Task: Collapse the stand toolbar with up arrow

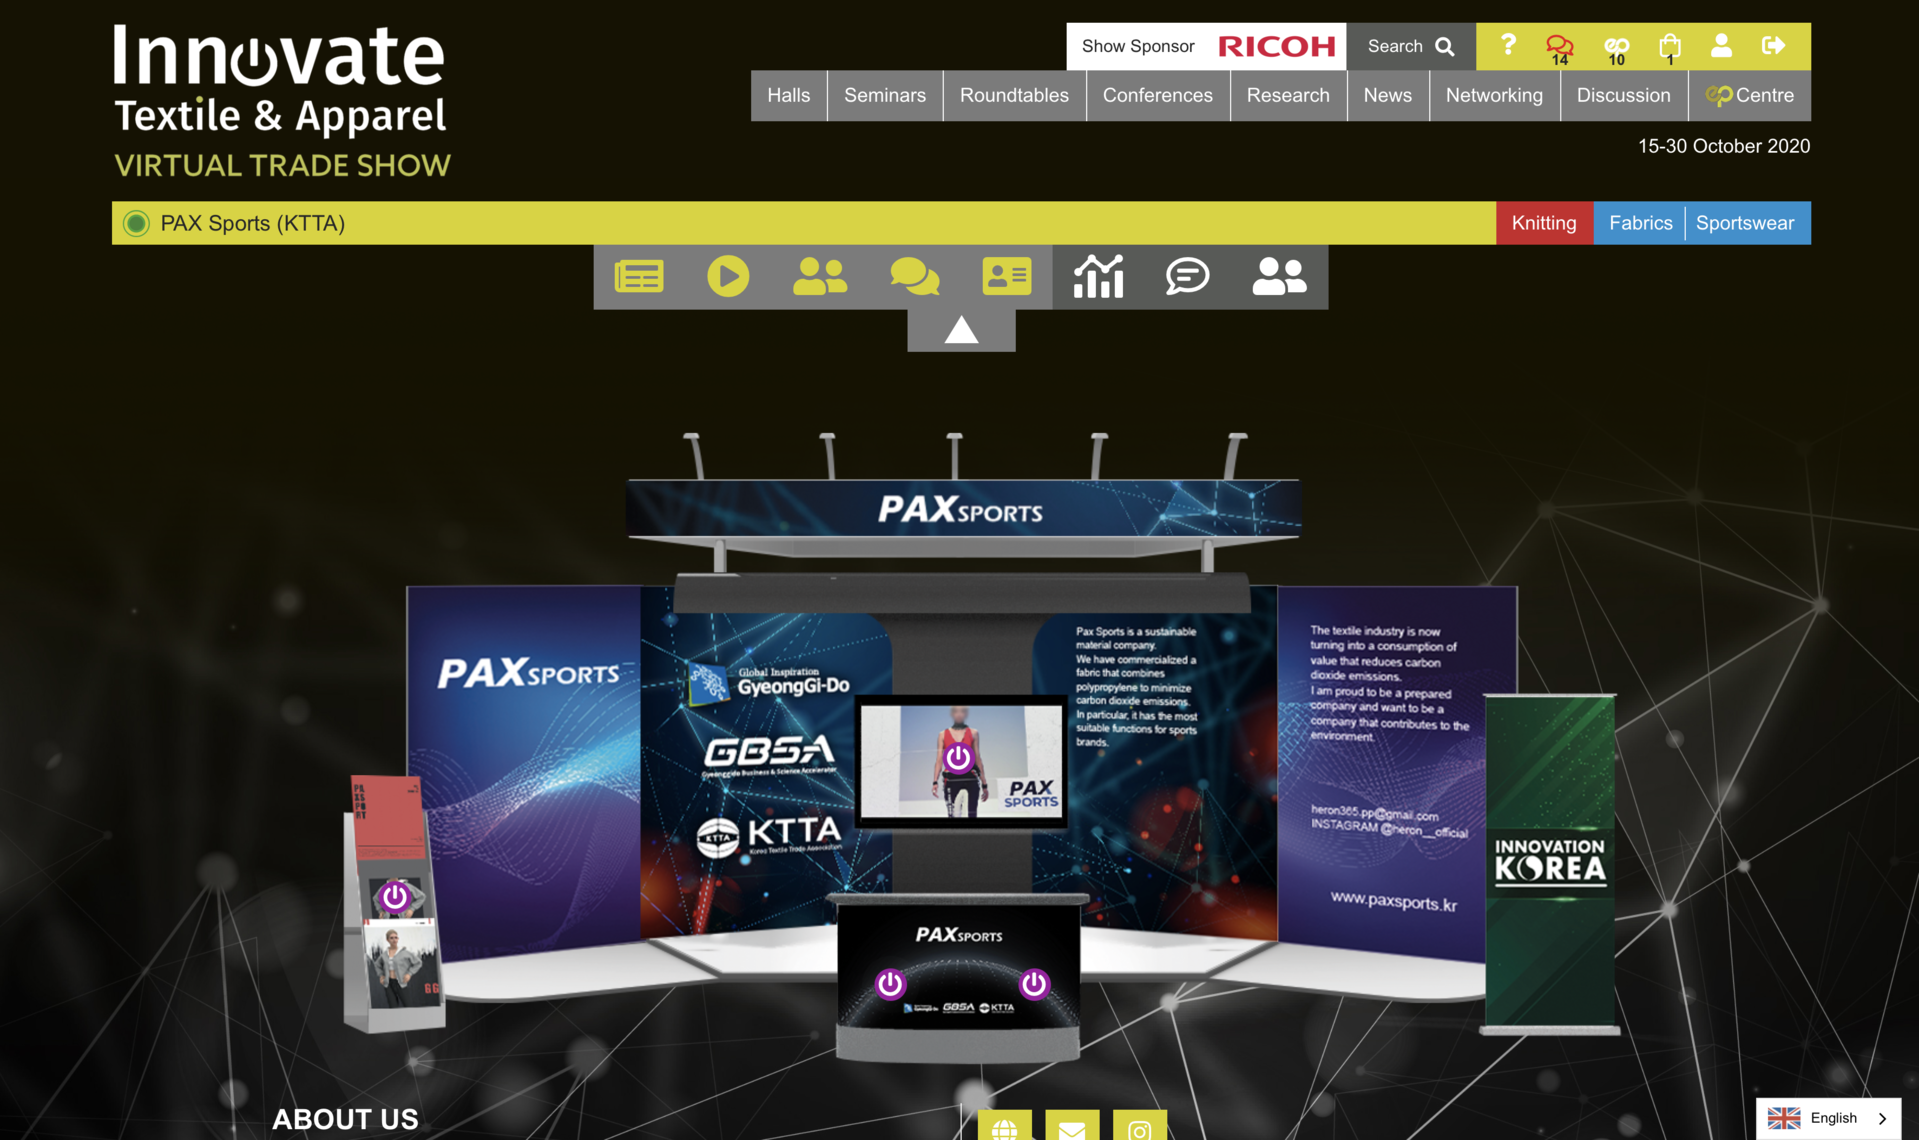Action: pyautogui.click(x=961, y=330)
